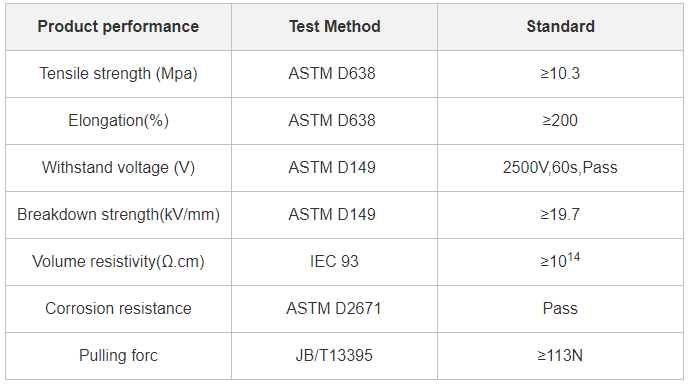Select the Volume resistivity(Ω.cm) cell
This screenshot has width=690, height=386.
[118, 262]
